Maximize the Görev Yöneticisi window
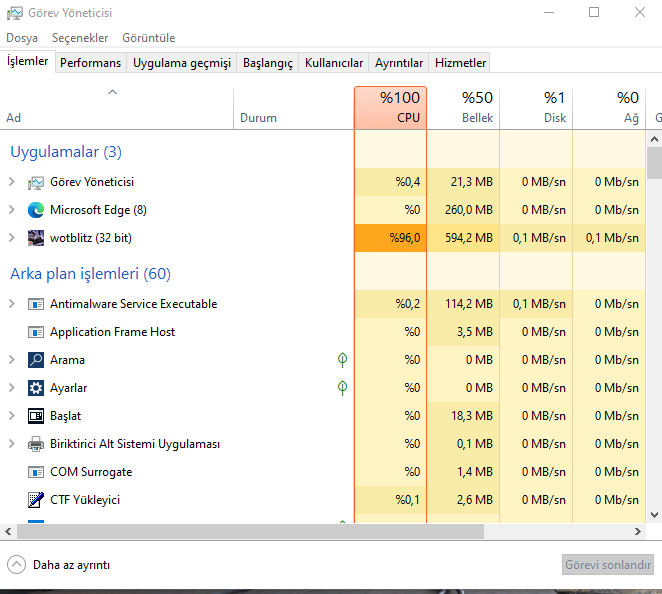662x594 pixels. (x=594, y=13)
